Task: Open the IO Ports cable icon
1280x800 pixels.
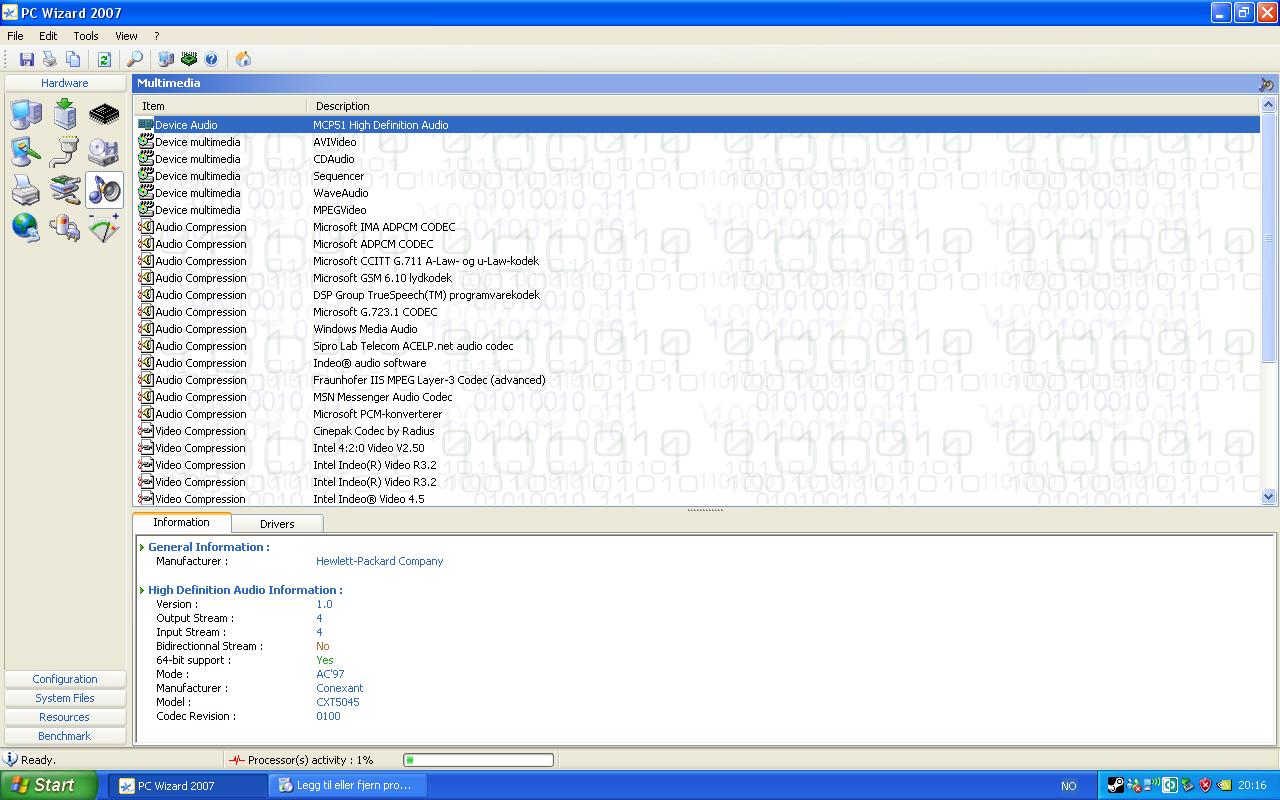Action: tap(65, 151)
